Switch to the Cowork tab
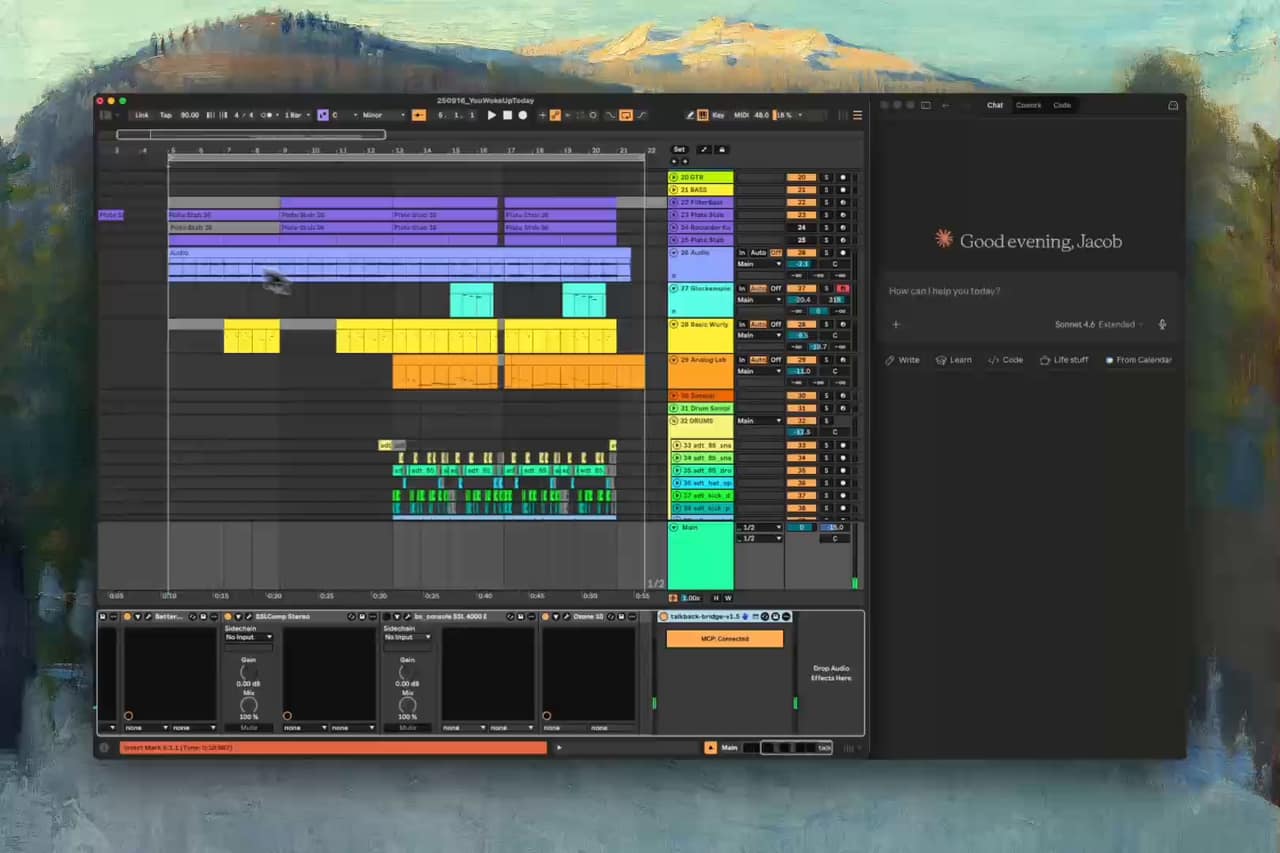Screen dimensions: 1280x853 pos(1028,105)
